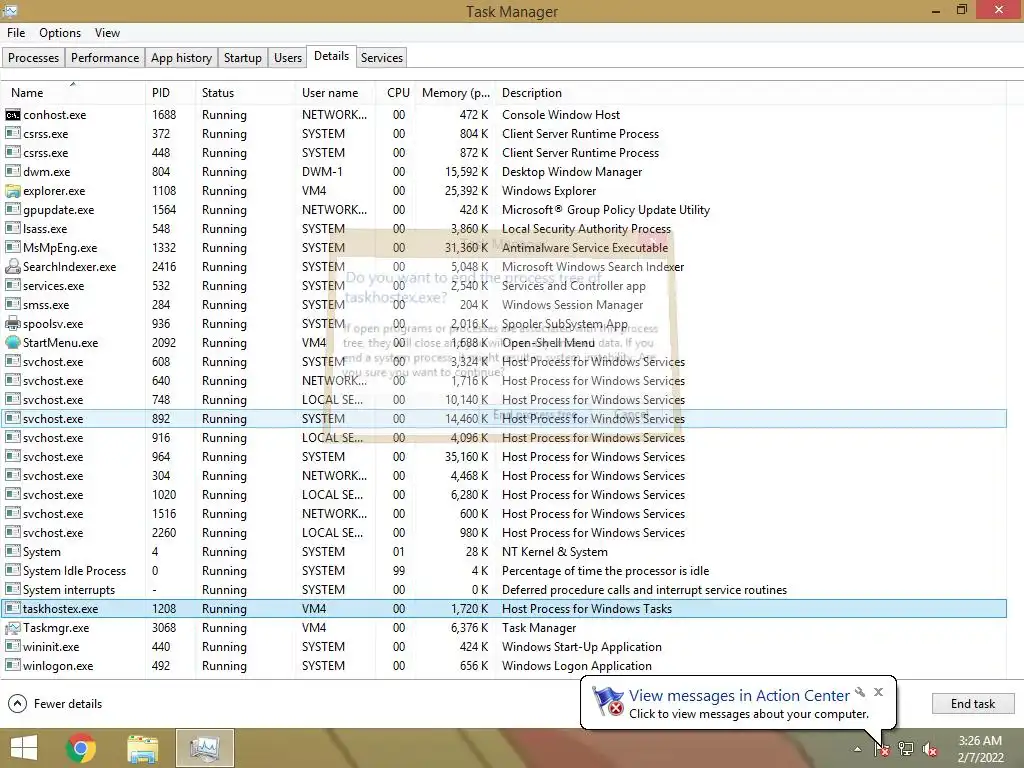This screenshot has width=1024, height=768.
Task: Click the SearchIndexer.exe process icon
Action: point(12,267)
